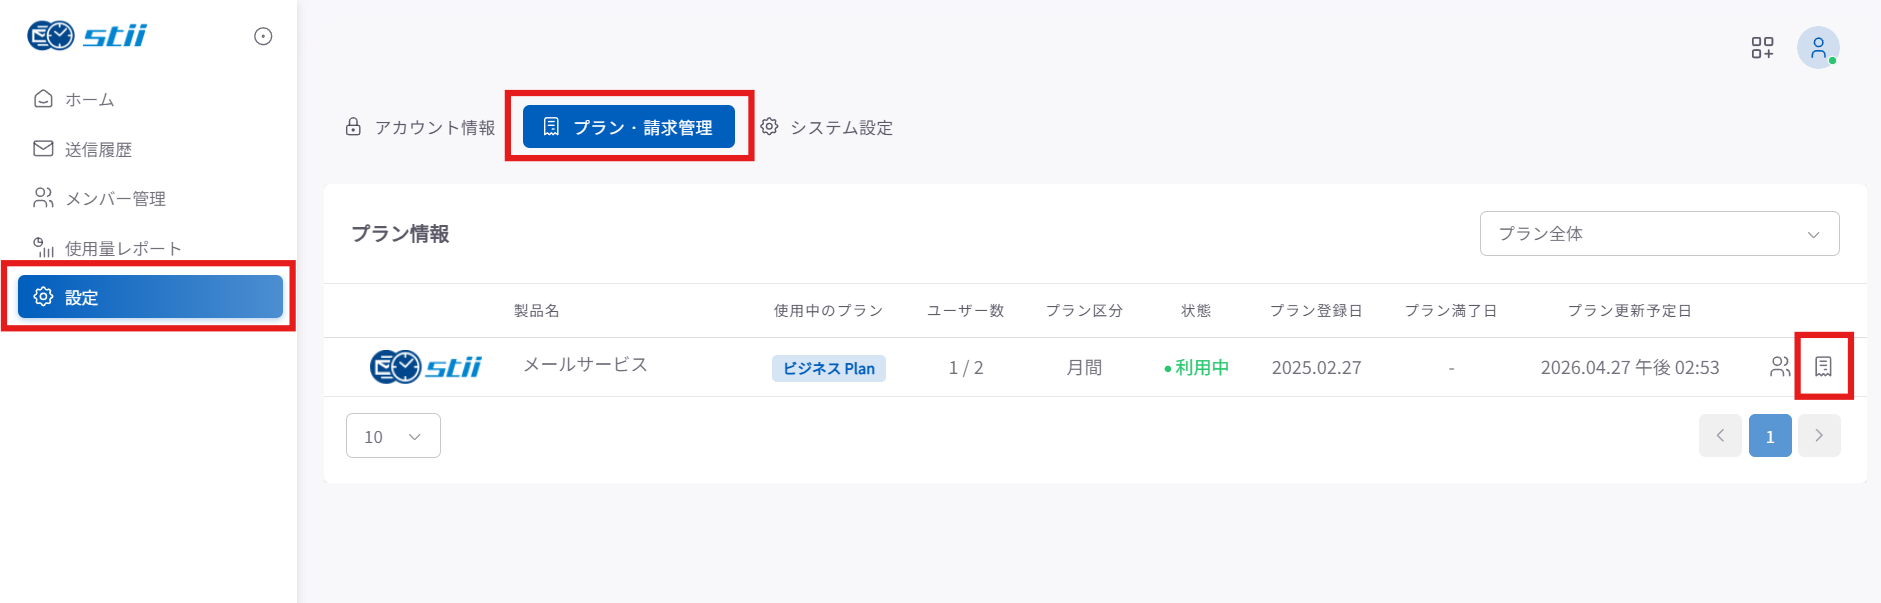Expand the プラン全体 dropdown
The height and width of the screenshot is (603, 1881).
click(1659, 233)
